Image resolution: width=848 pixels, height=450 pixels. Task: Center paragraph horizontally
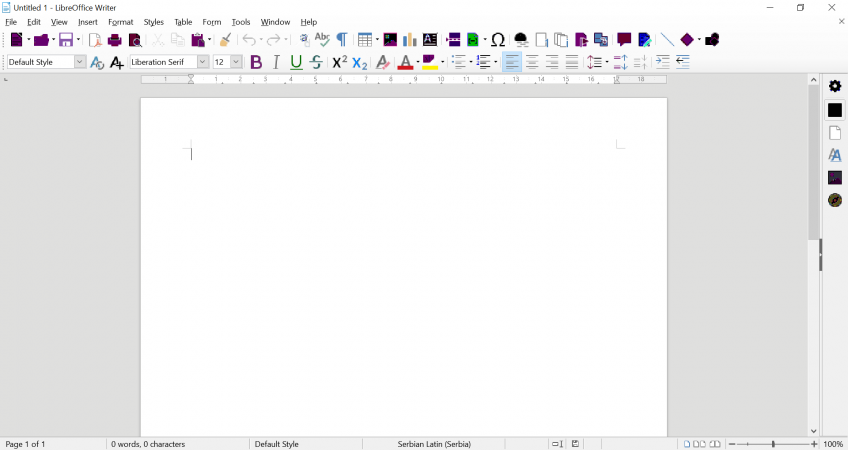[532, 62]
